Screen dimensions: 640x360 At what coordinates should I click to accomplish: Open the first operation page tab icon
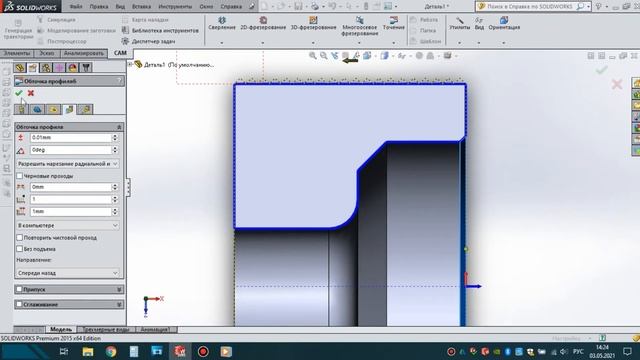[22, 109]
